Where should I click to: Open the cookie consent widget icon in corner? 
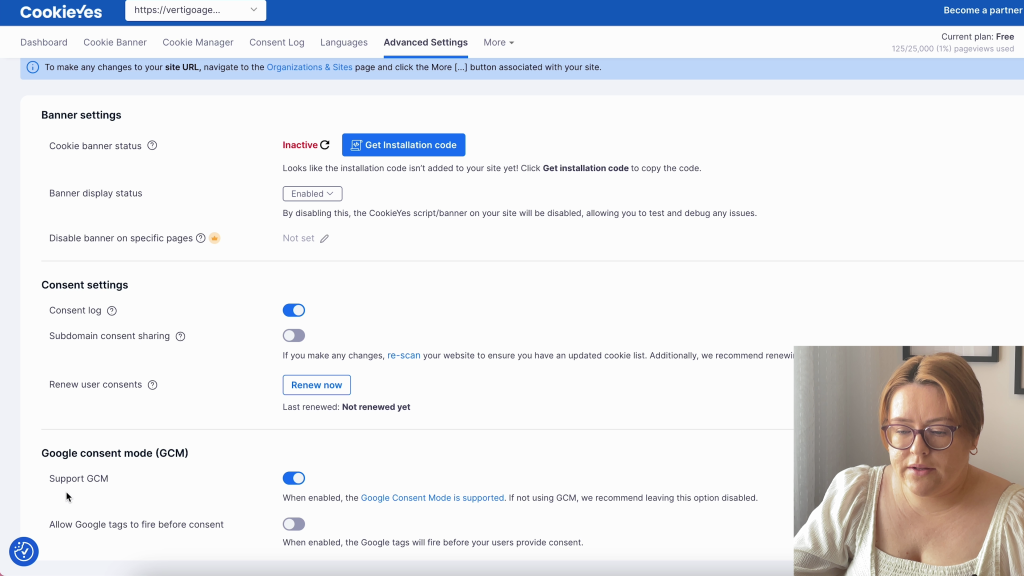click(23, 551)
